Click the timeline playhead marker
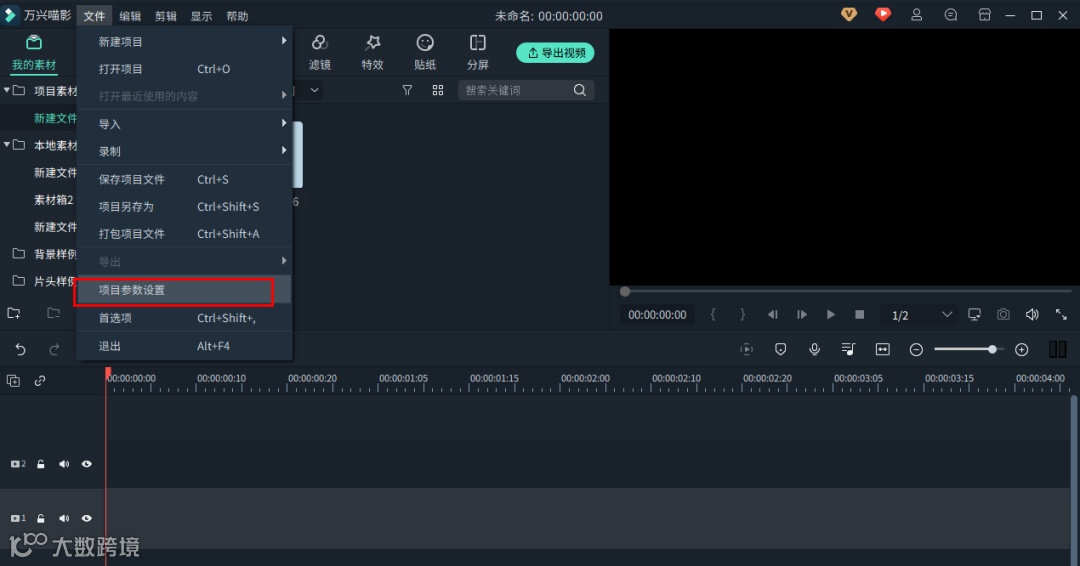Image resolution: width=1080 pixels, height=566 pixels. [108, 374]
